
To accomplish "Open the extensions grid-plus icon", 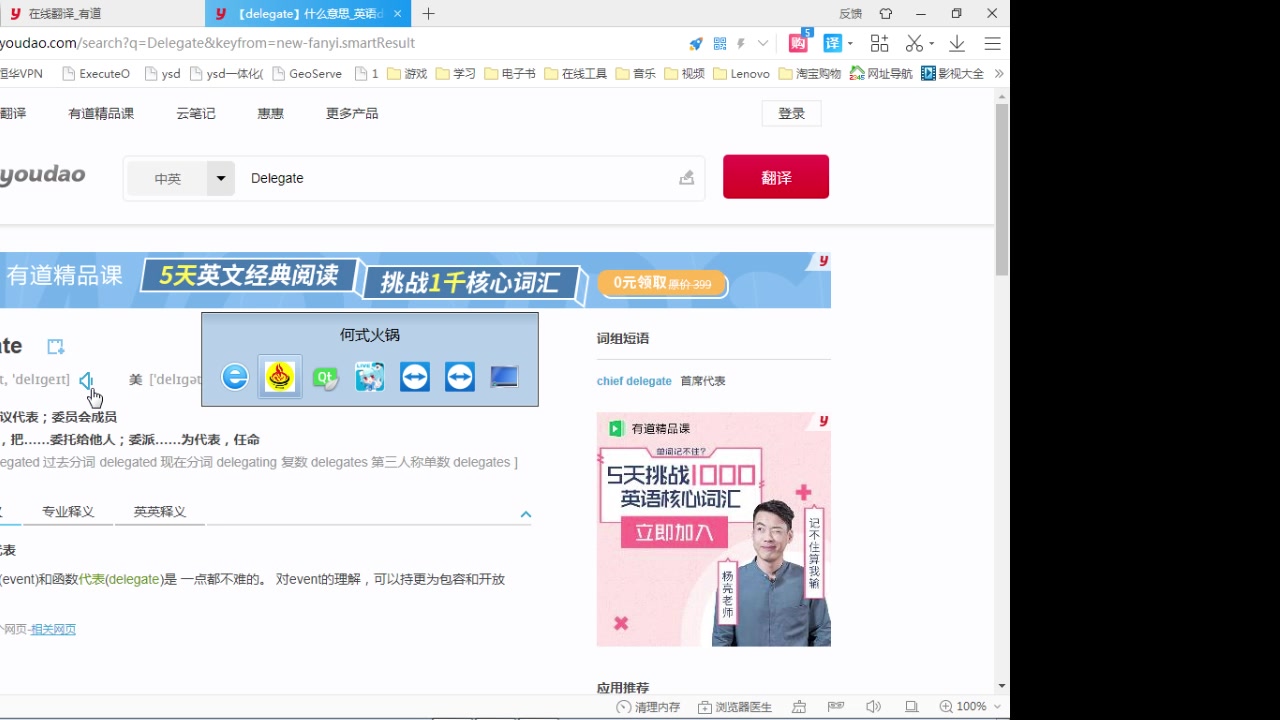I will tap(879, 43).
